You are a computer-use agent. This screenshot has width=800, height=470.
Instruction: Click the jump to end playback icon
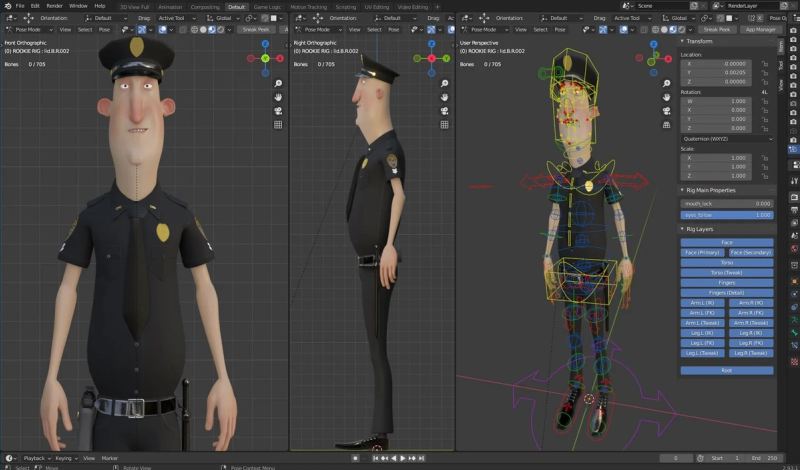click(x=421, y=458)
